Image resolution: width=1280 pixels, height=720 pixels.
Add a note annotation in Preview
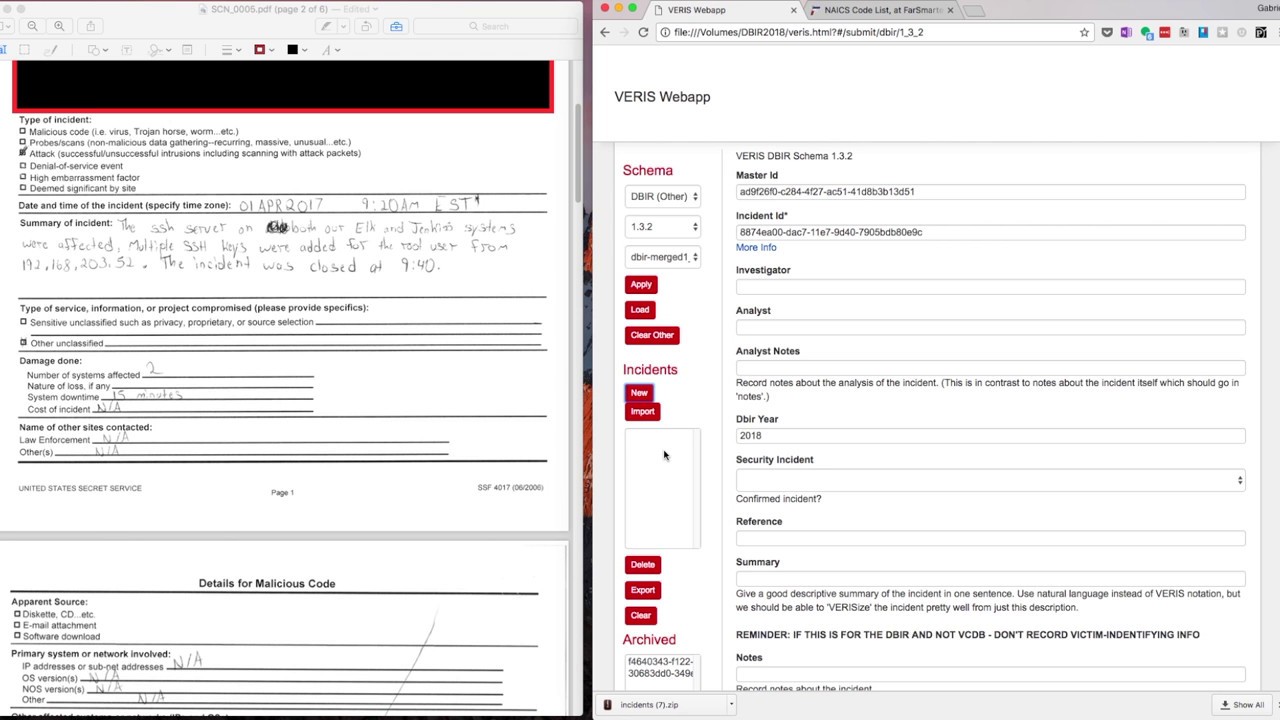point(188,50)
